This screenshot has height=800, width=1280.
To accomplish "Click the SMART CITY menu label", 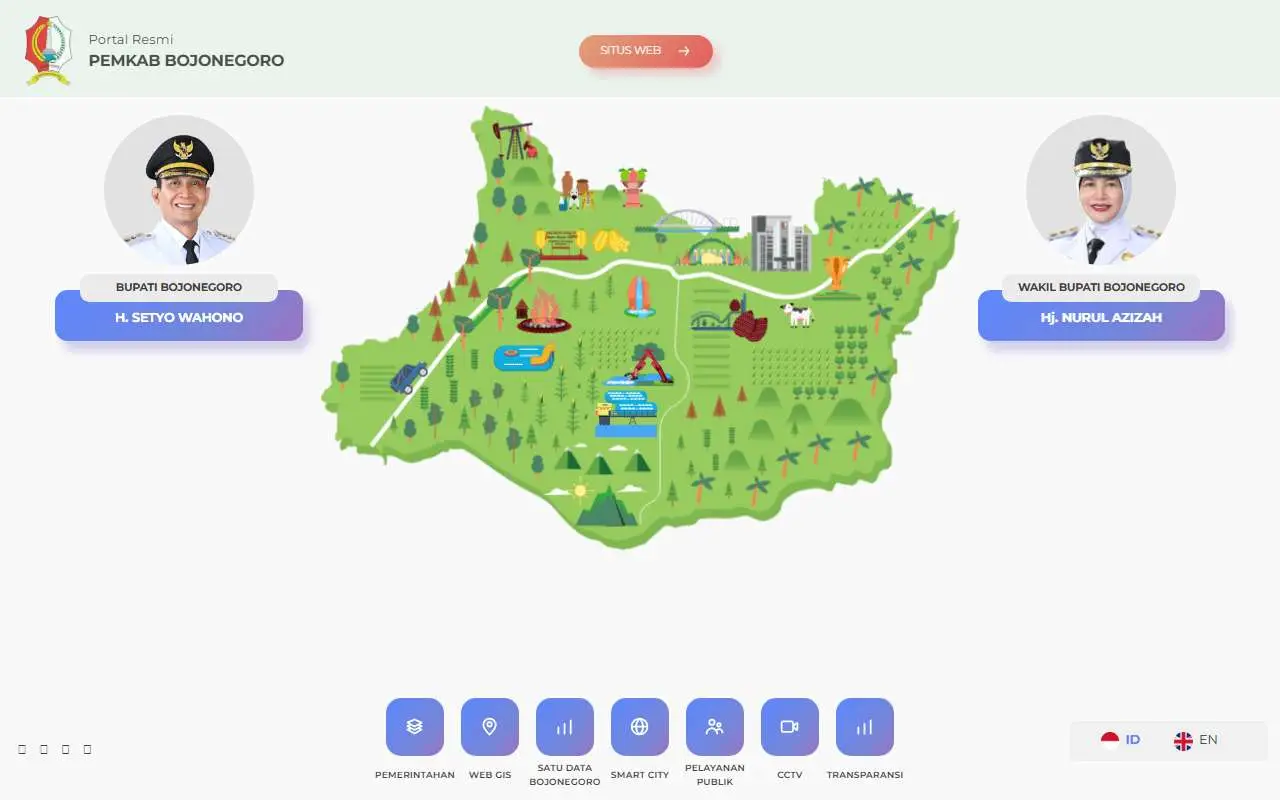I will pyautogui.click(x=640, y=775).
